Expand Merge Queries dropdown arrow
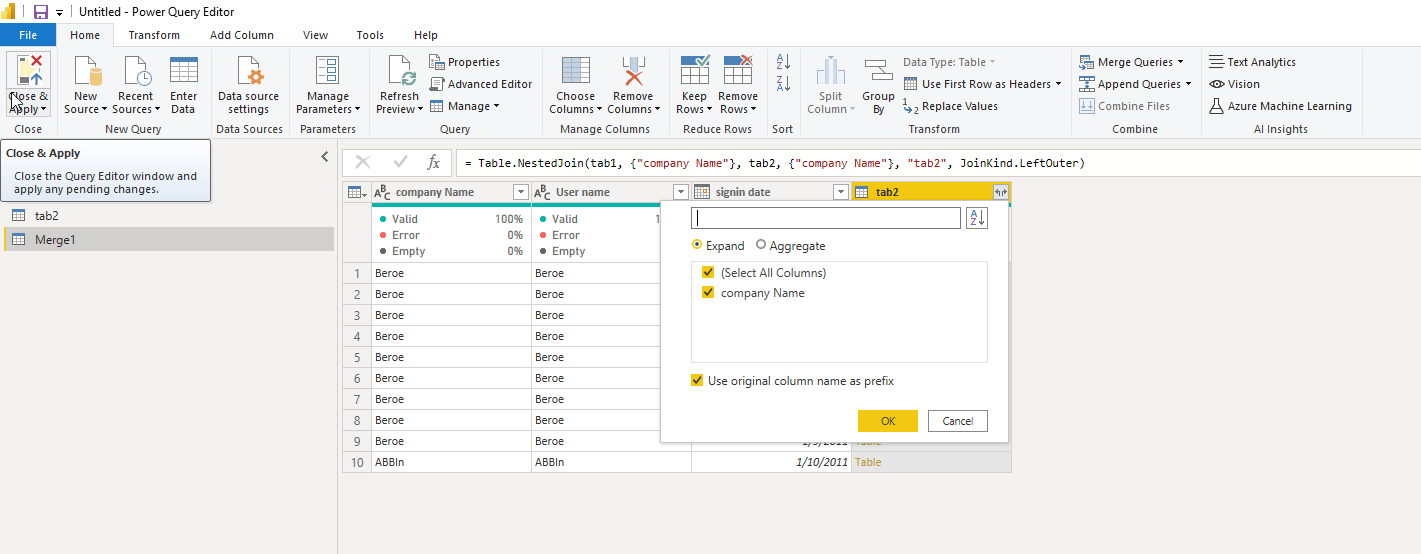1421x554 pixels. click(x=1180, y=62)
